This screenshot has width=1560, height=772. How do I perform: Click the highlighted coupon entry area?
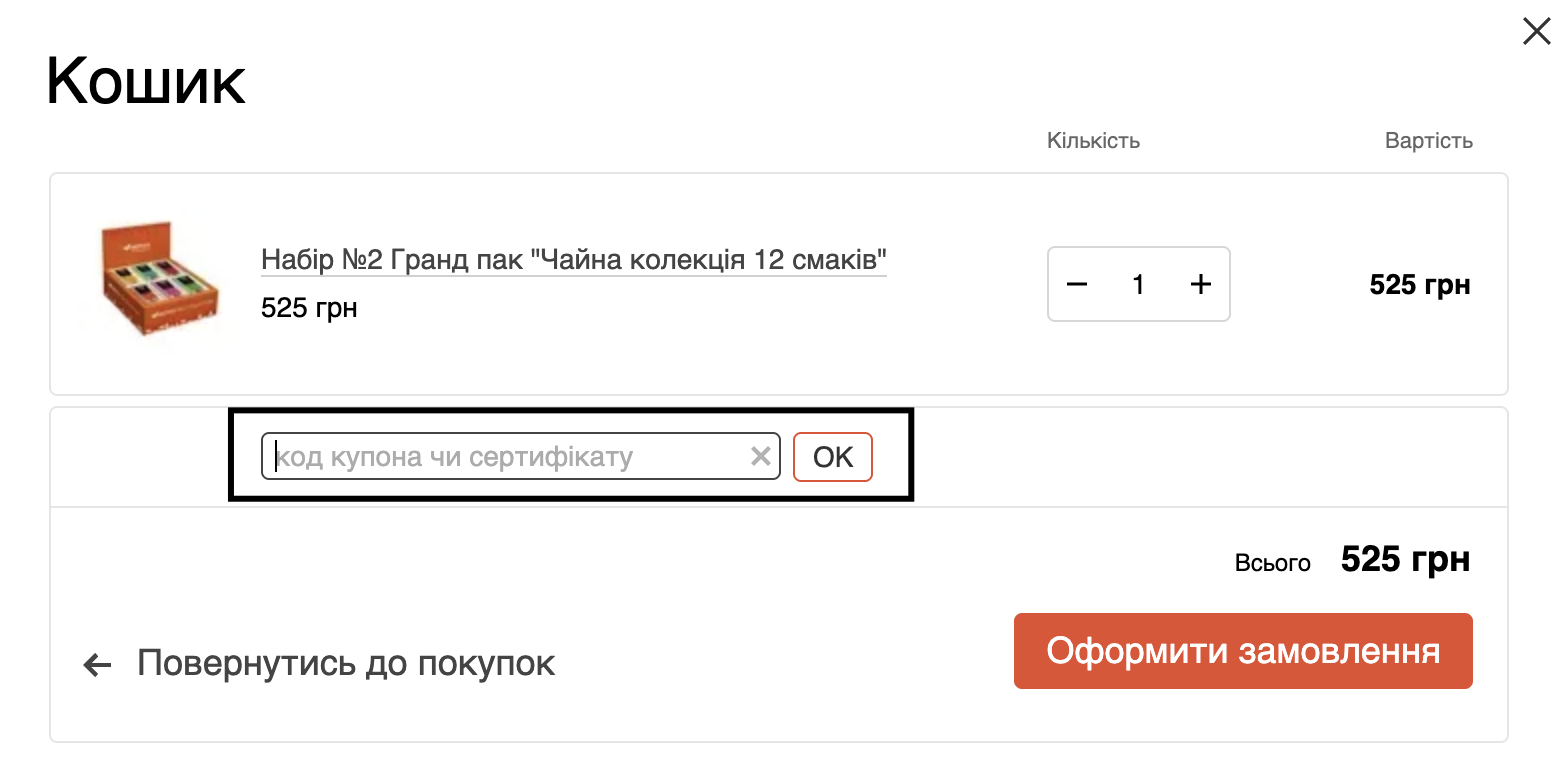pos(570,456)
